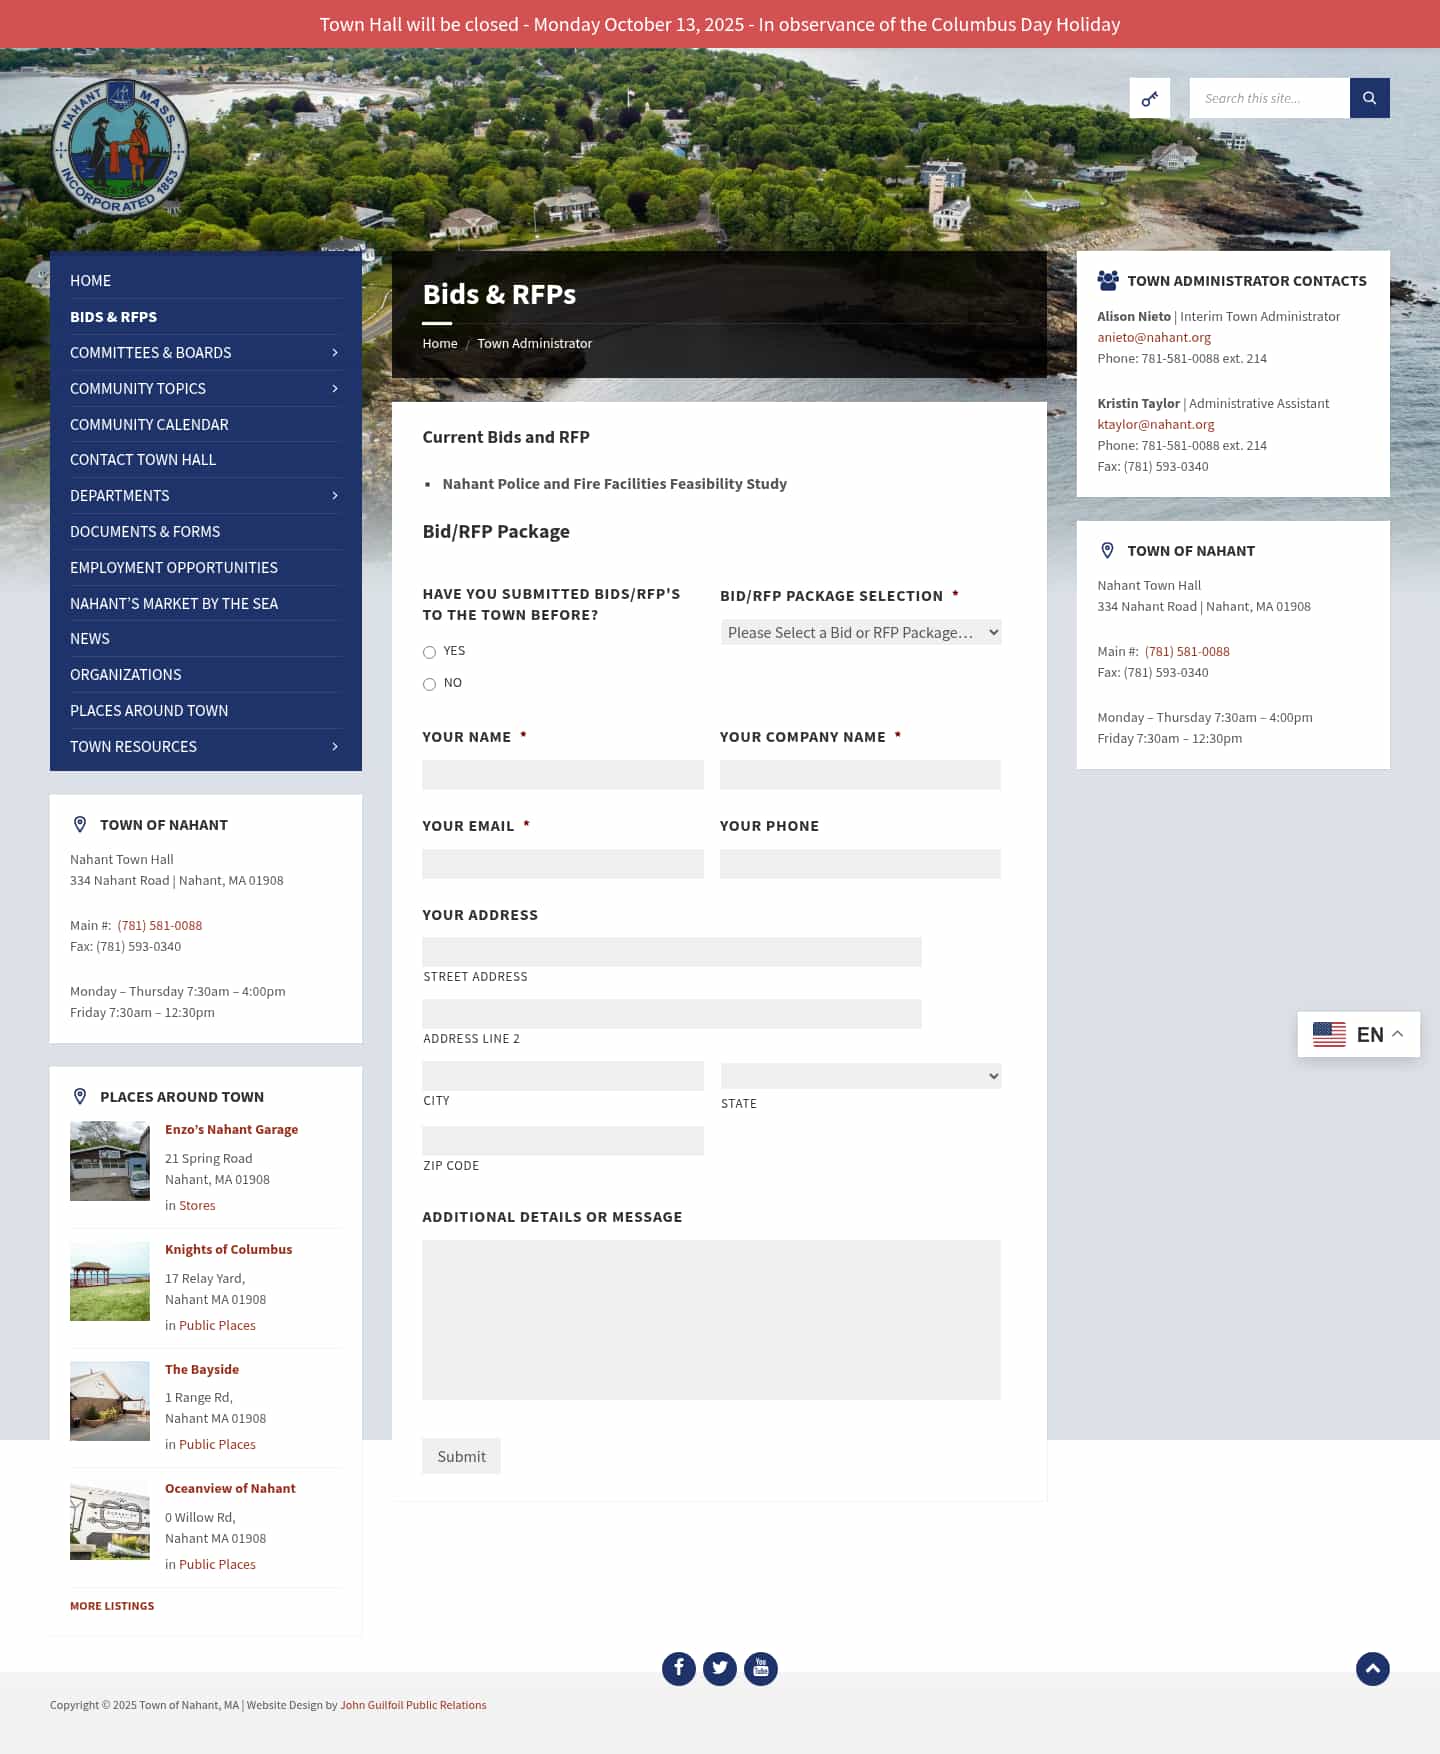Click the Your Company Name field

click(x=860, y=775)
